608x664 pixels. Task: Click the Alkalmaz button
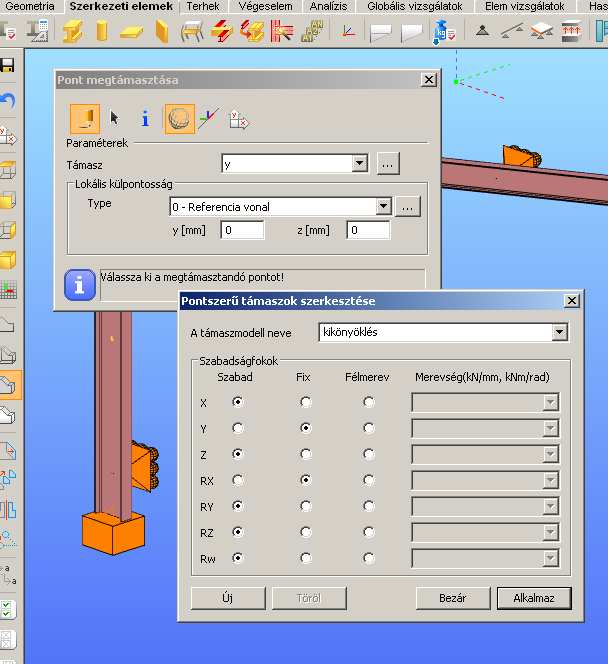click(534, 598)
